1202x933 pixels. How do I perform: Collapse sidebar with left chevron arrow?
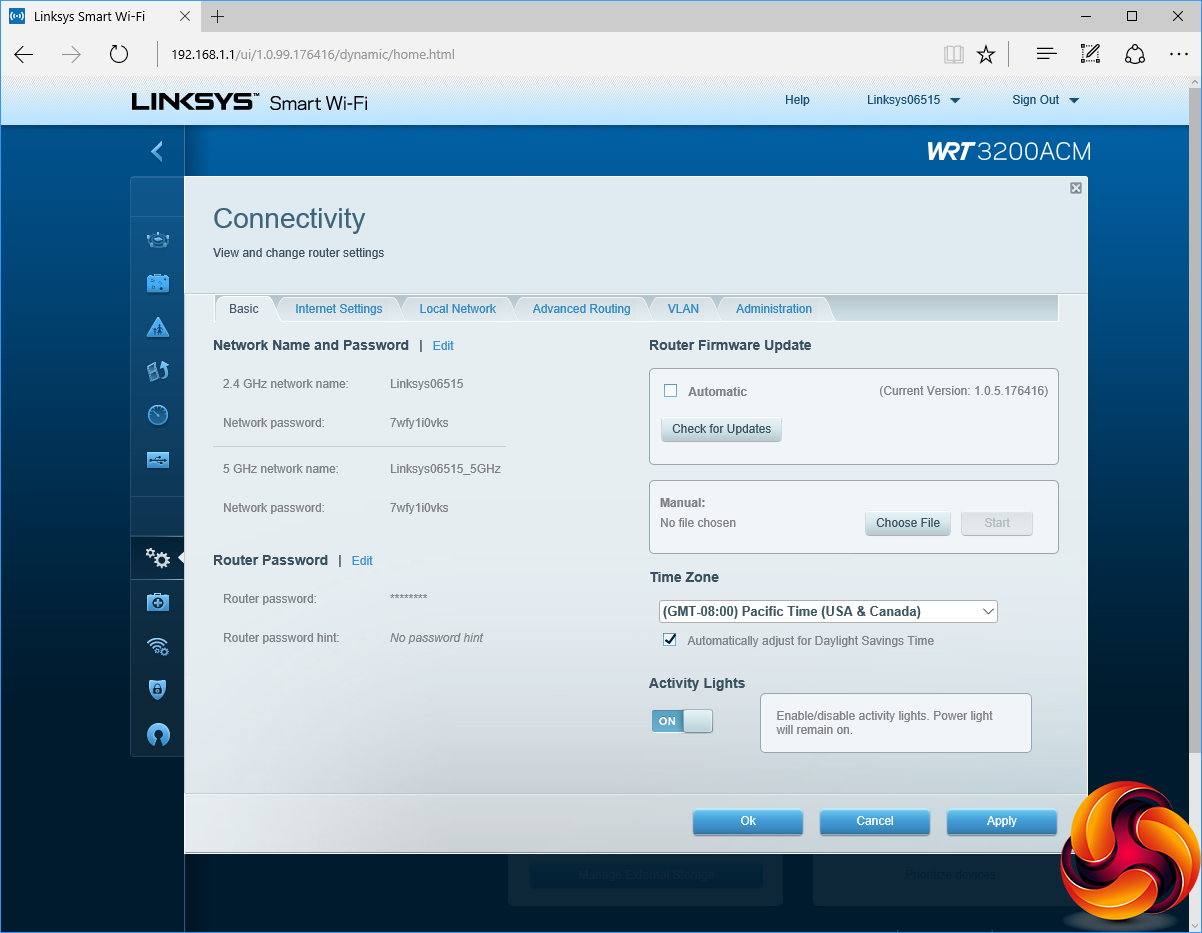click(157, 151)
